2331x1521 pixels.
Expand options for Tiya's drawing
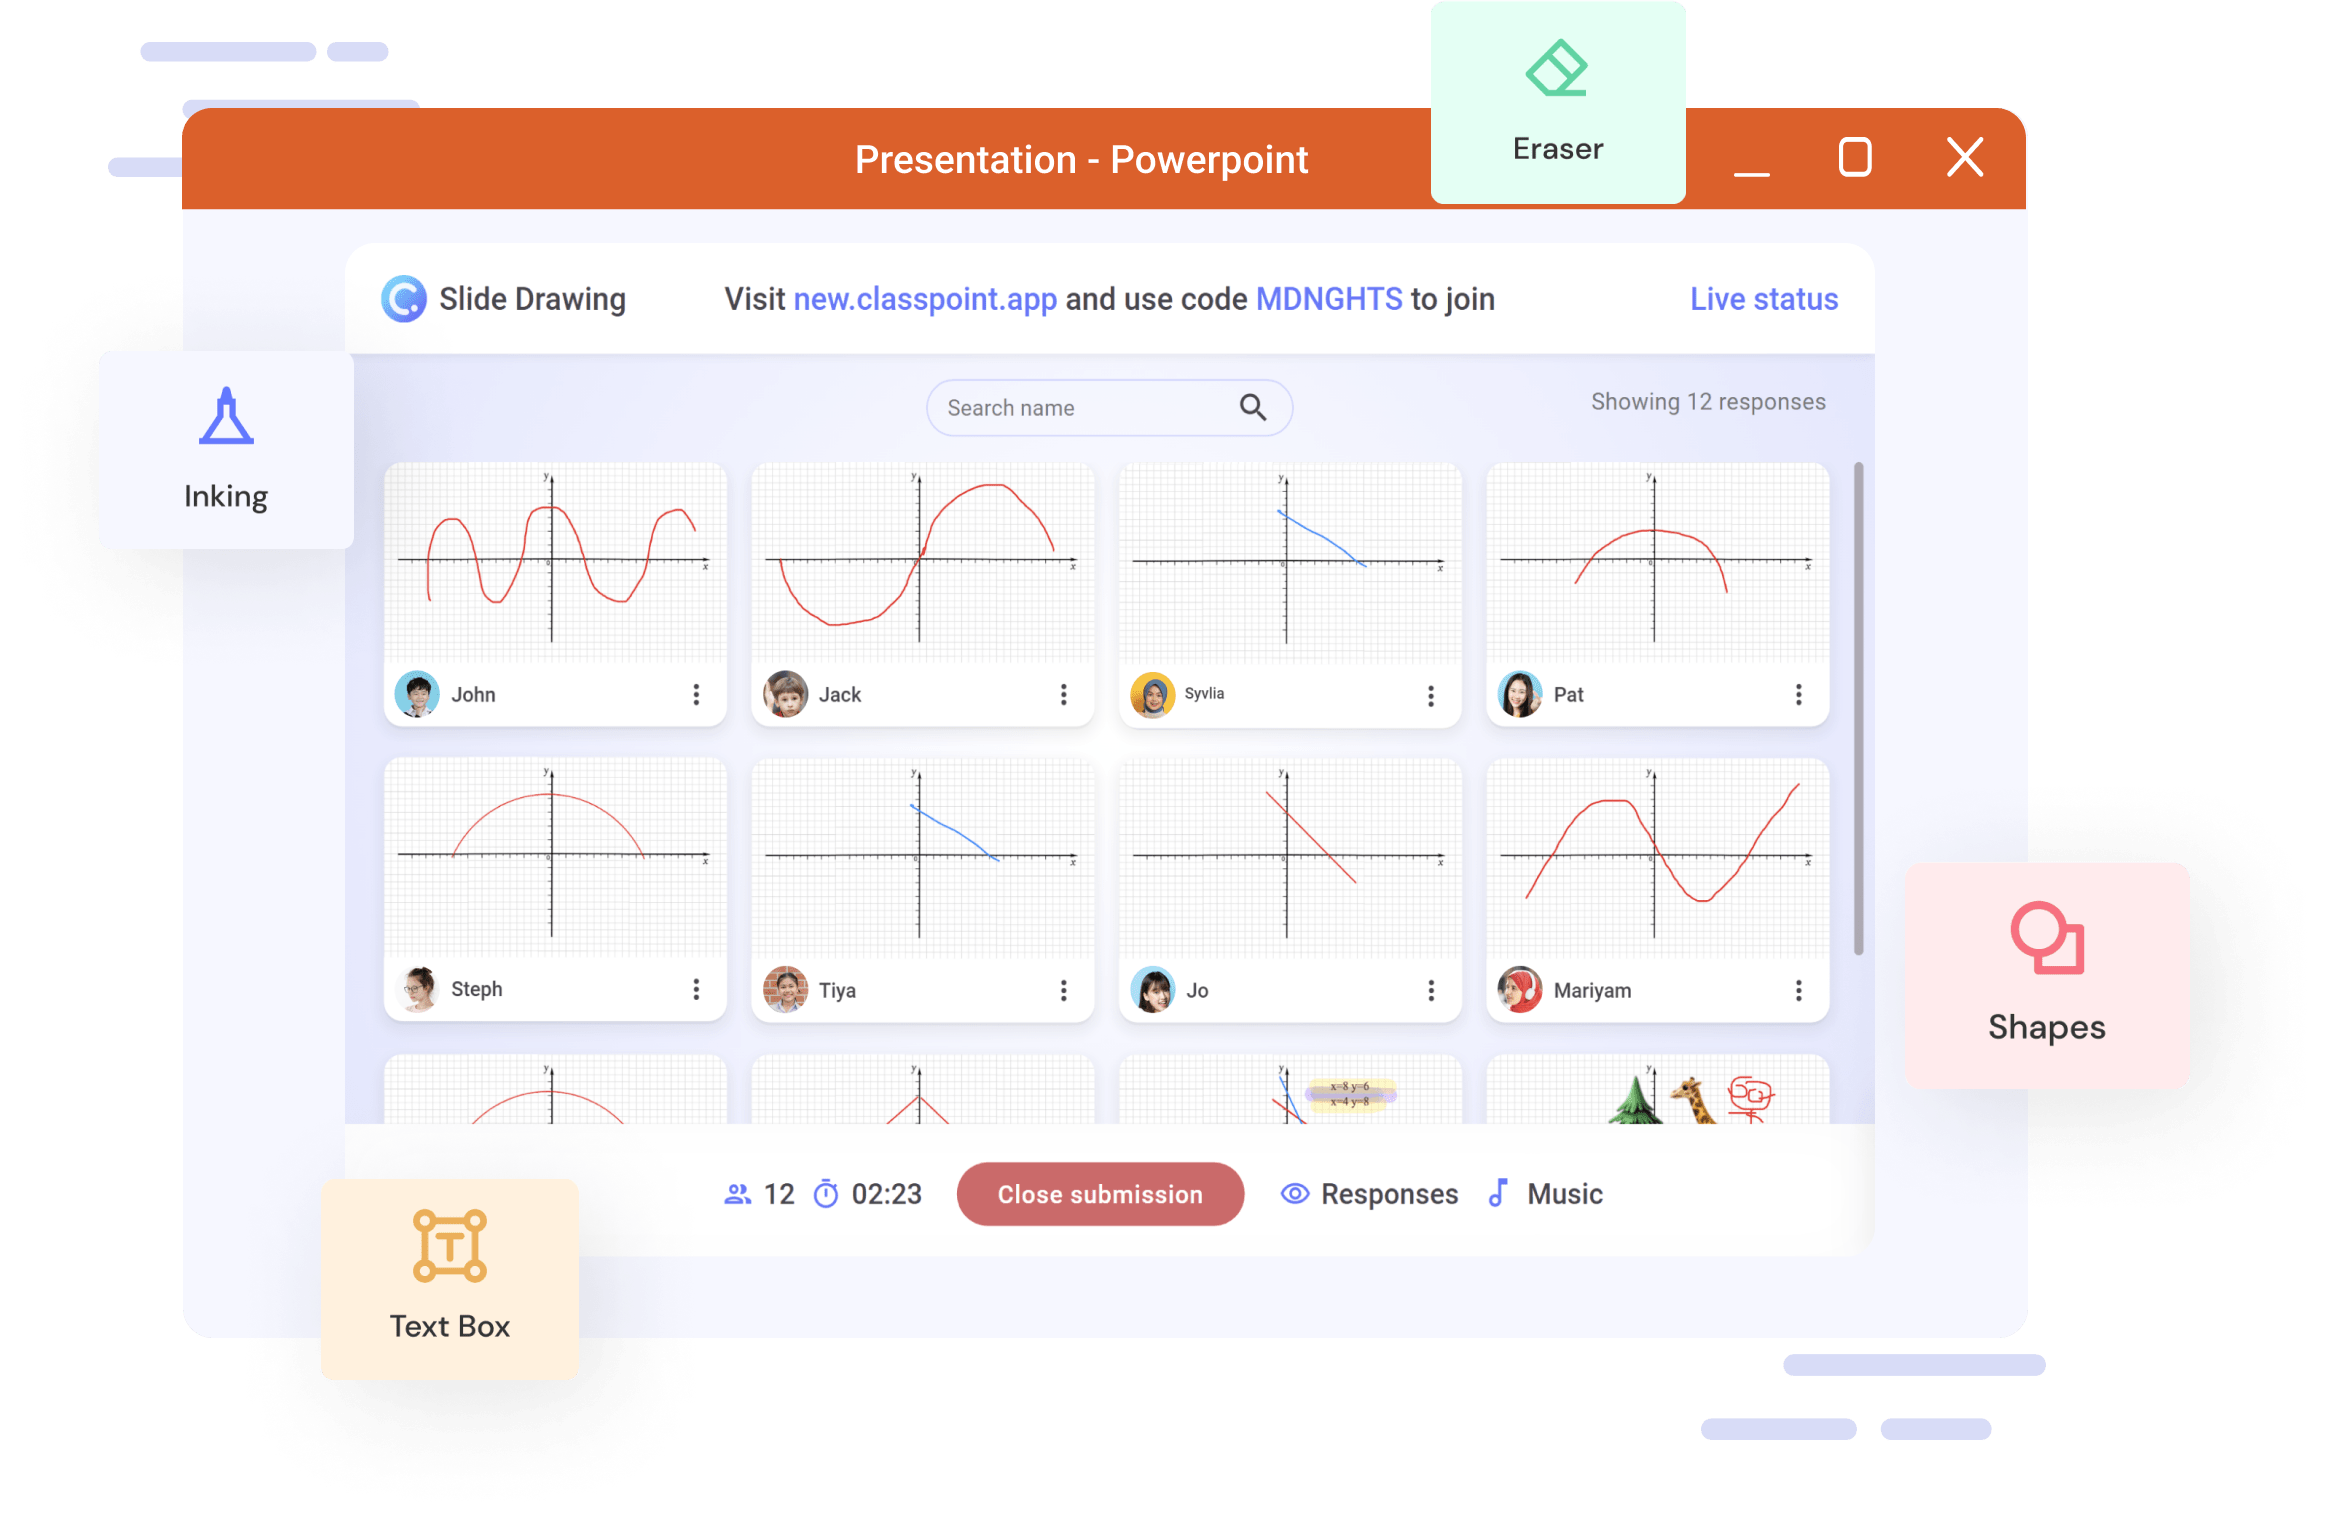point(1062,987)
